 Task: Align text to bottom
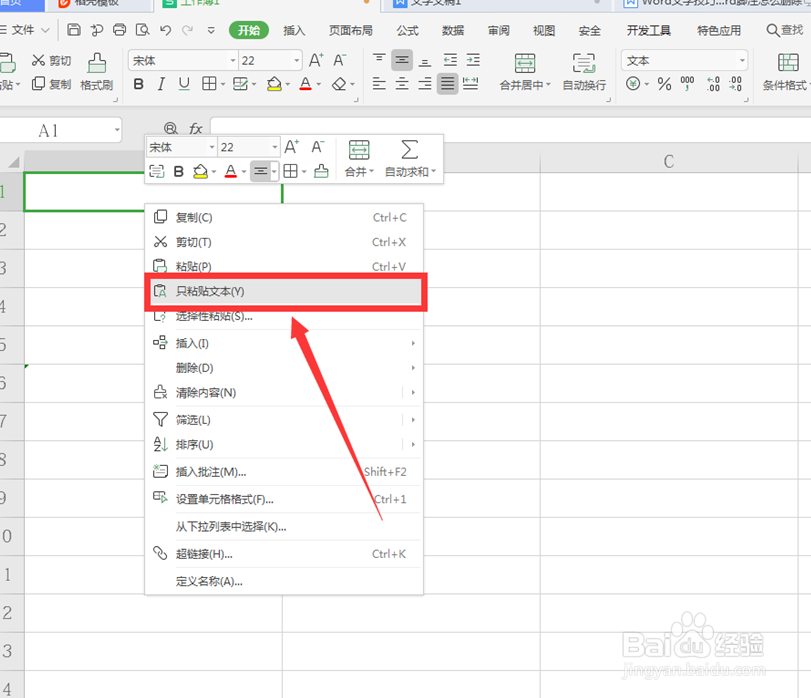[425, 60]
